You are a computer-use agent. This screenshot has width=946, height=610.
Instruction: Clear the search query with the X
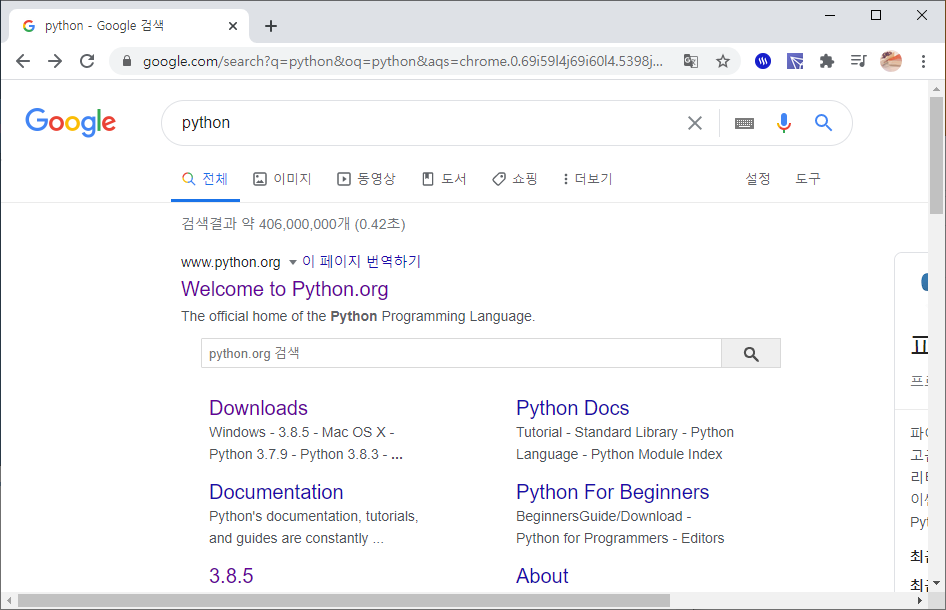695,123
